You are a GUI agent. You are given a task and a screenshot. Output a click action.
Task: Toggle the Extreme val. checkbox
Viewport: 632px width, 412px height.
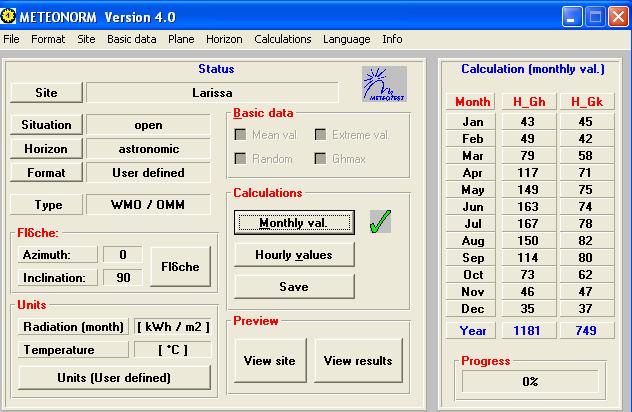[x=320, y=135]
